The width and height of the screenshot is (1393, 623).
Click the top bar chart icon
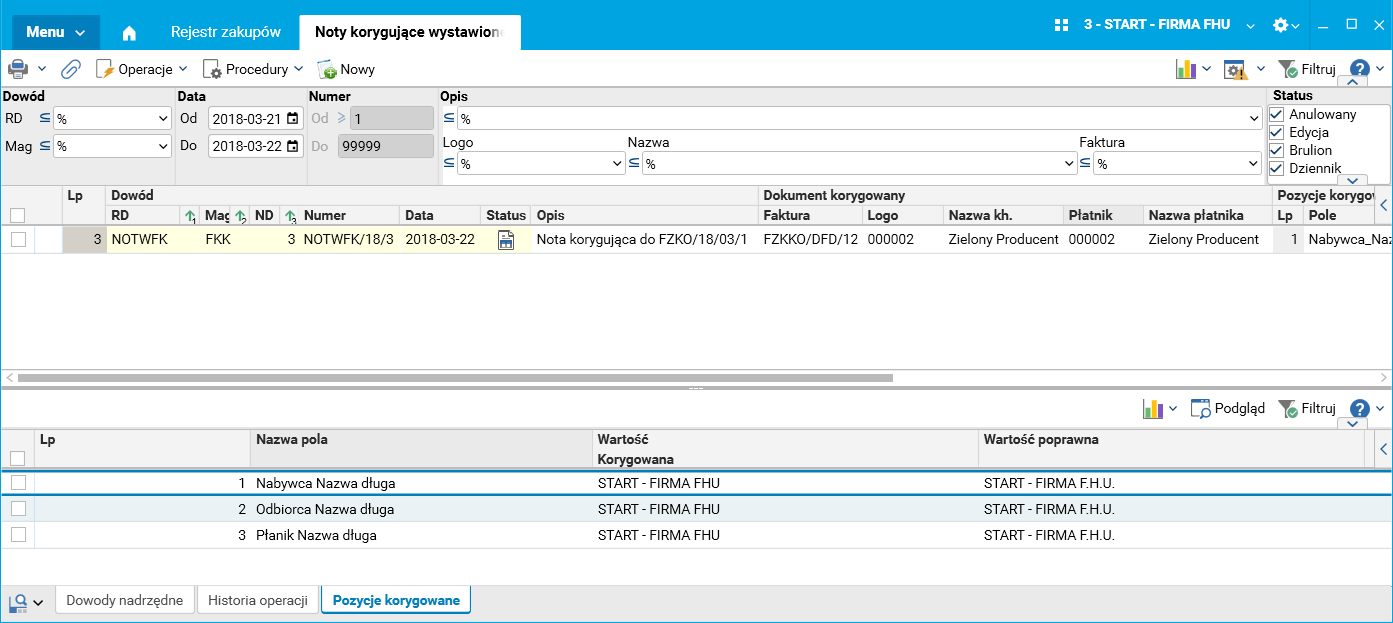coord(1186,69)
